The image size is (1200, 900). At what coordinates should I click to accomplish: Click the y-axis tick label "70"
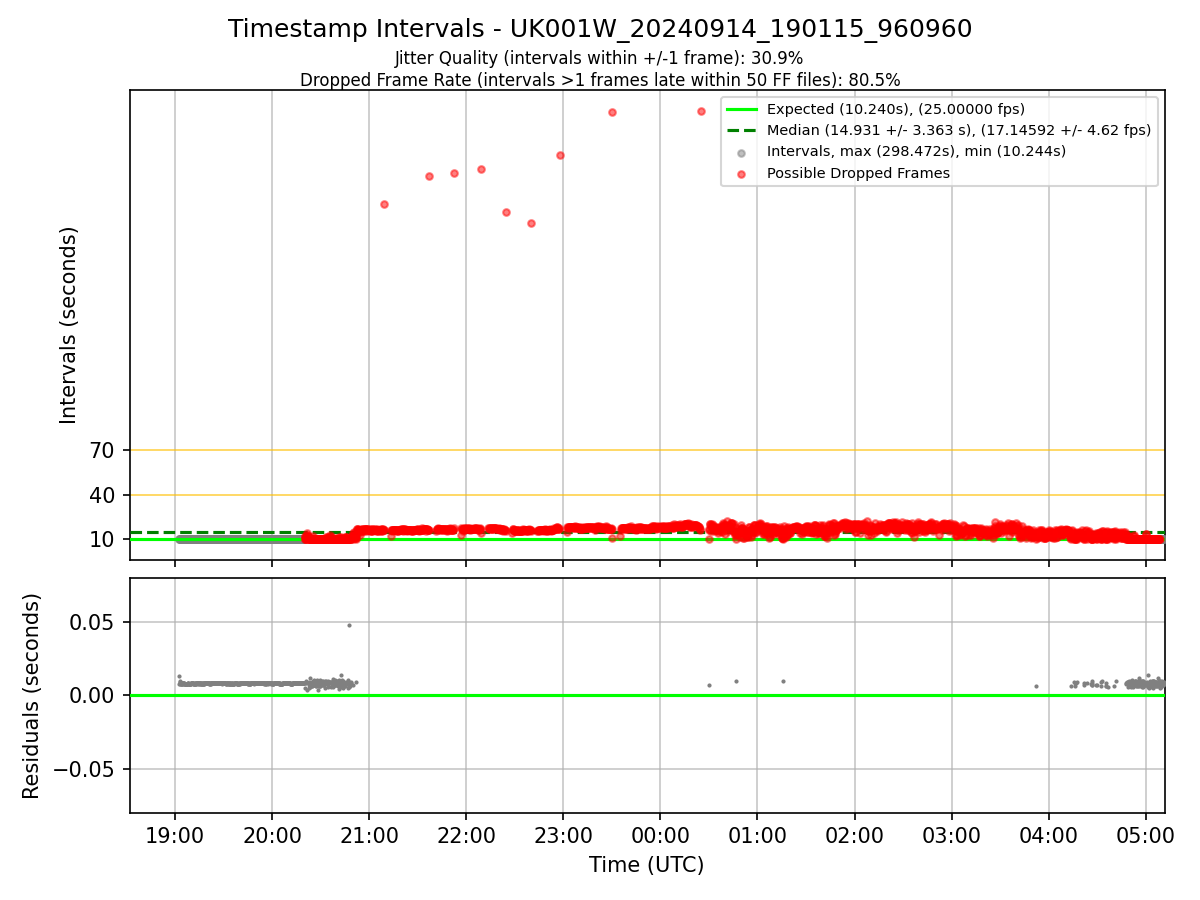pos(102,451)
